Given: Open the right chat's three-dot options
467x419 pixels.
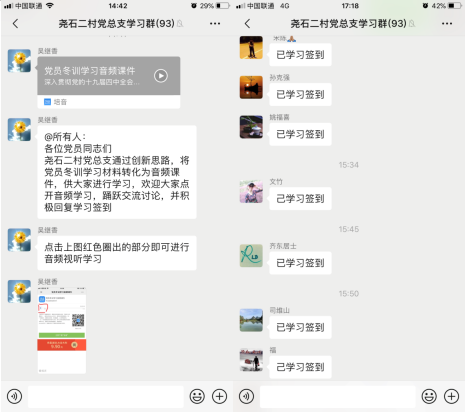Looking at the screenshot, I should tap(447, 23).
